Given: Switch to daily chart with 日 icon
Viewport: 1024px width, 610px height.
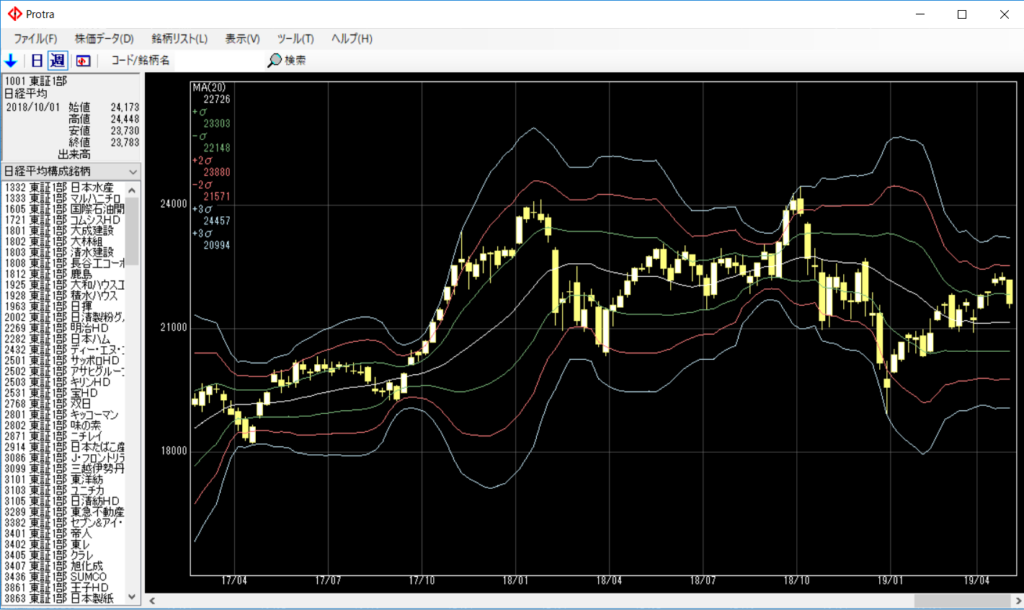Looking at the screenshot, I should point(37,61).
